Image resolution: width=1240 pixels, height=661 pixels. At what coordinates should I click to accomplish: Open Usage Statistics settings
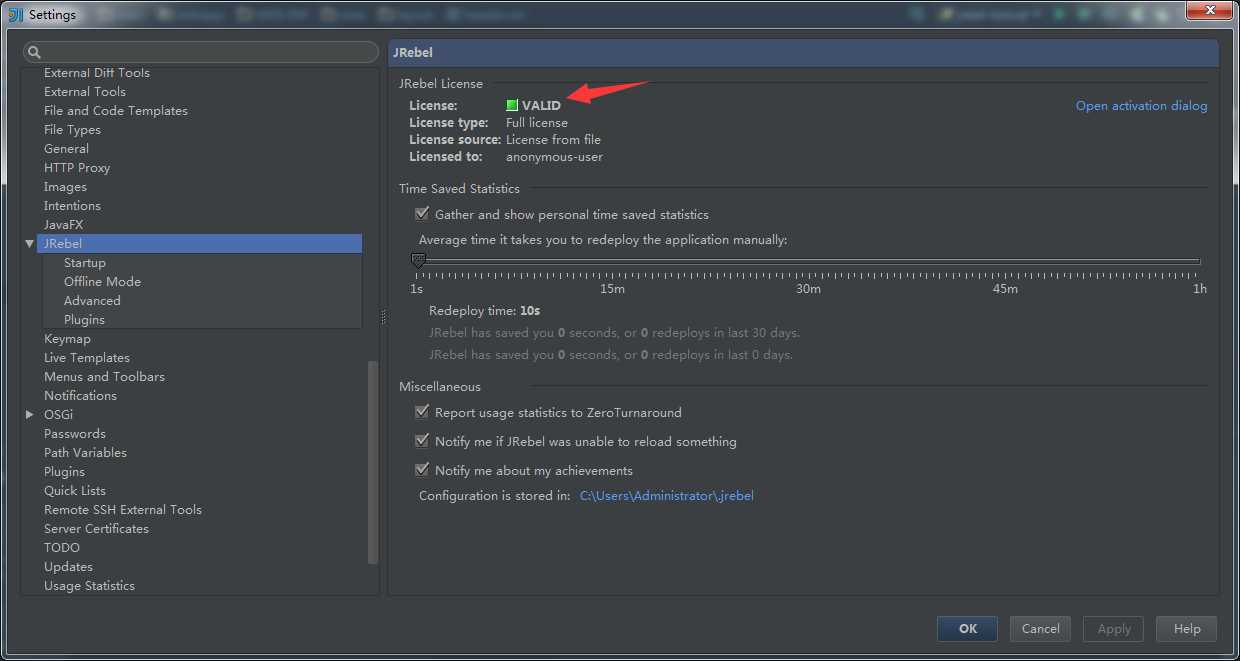[x=89, y=585]
